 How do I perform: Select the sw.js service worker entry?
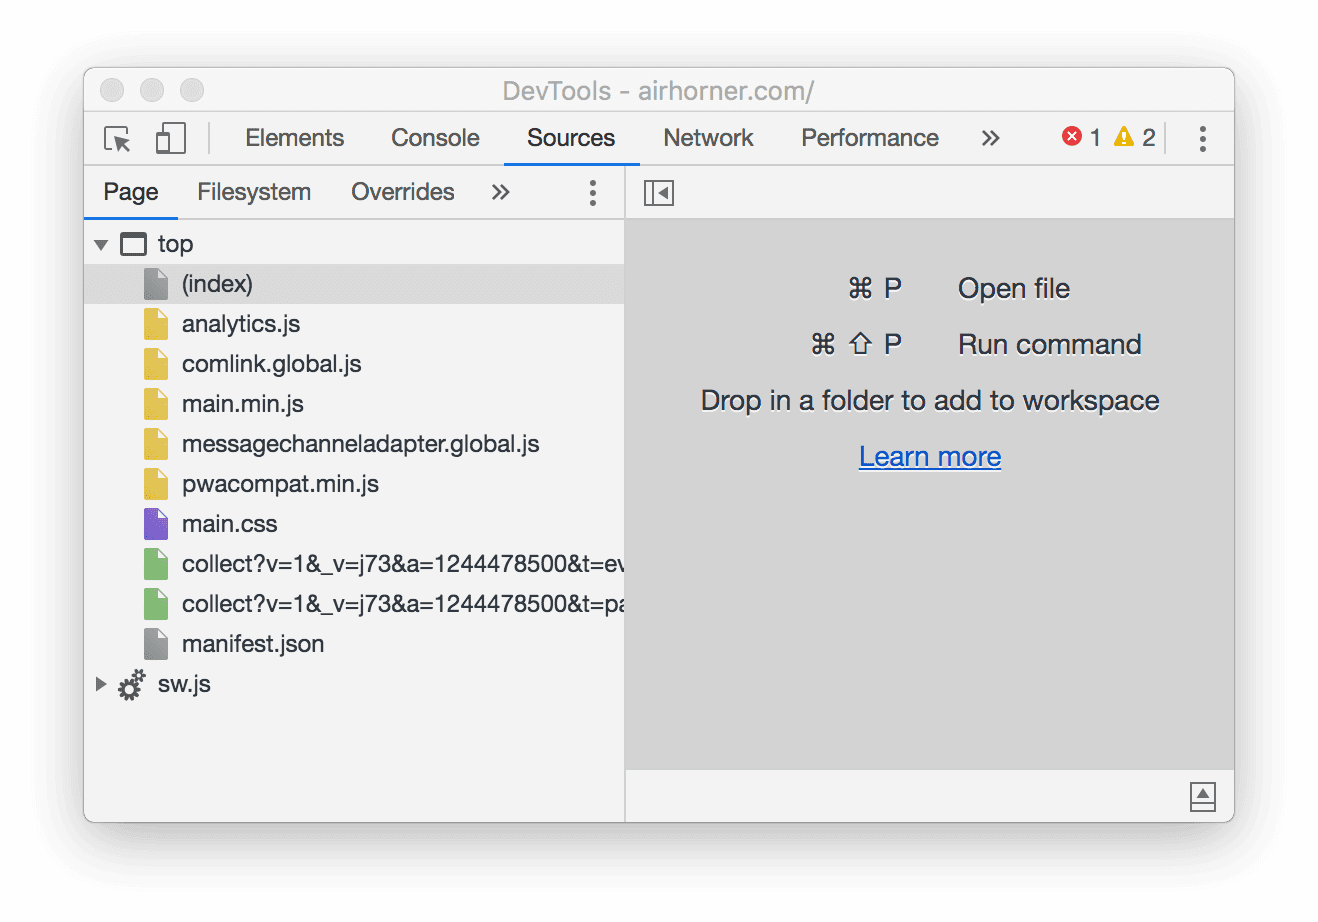(x=183, y=684)
